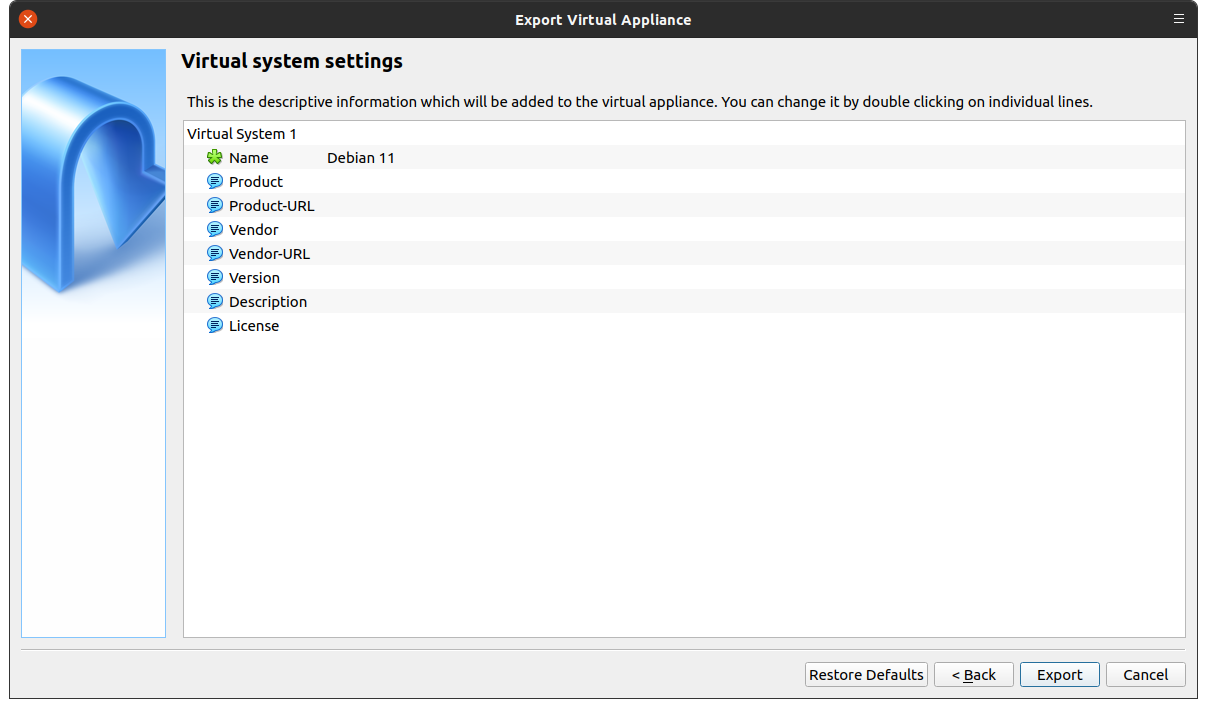Click the green star icon beside Name
The width and height of the screenshot is (1207, 708).
pos(214,157)
